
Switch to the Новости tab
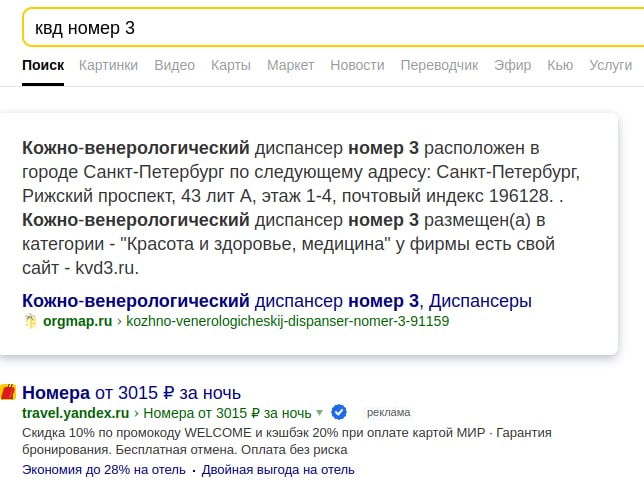tap(357, 65)
